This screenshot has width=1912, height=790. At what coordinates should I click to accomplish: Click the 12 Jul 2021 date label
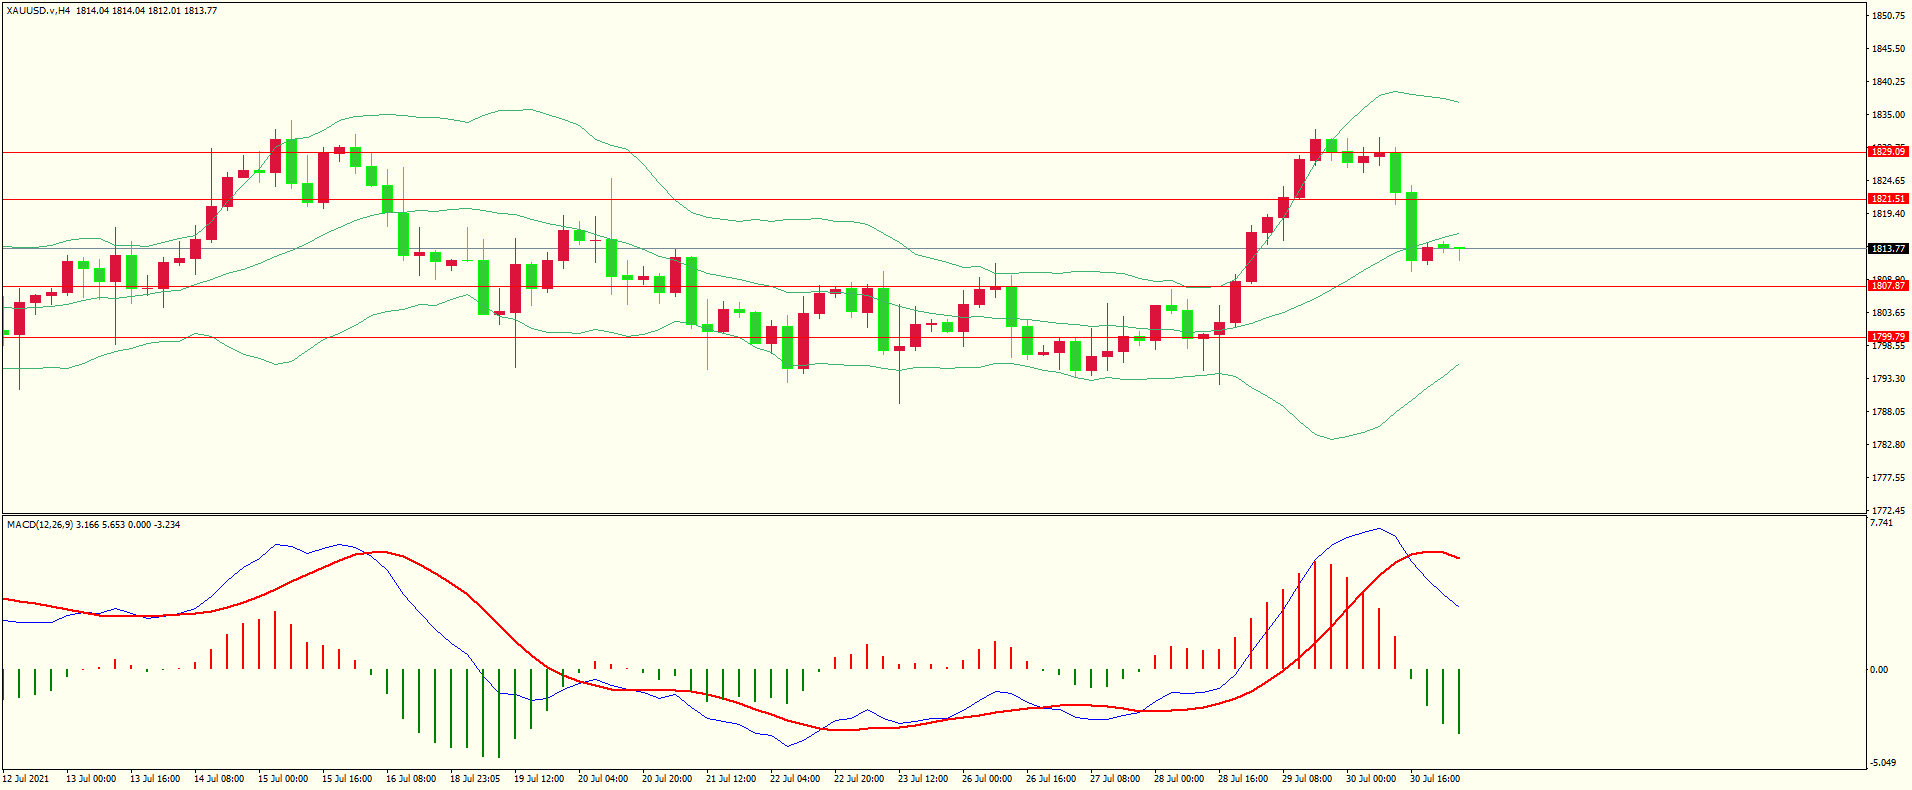[x=26, y=779]
